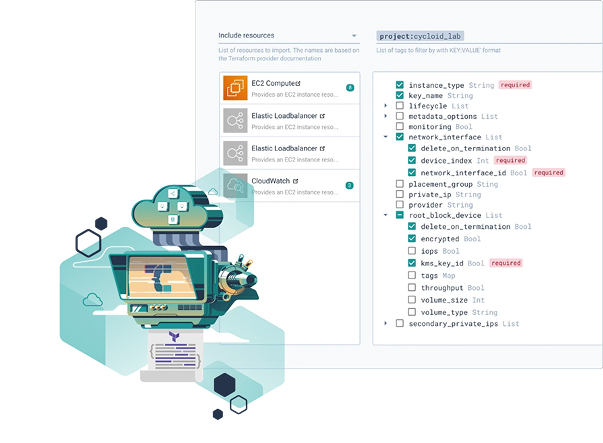Open CloudWatch external documentation link icon
The image size is (603, 443).
(296, 181)
